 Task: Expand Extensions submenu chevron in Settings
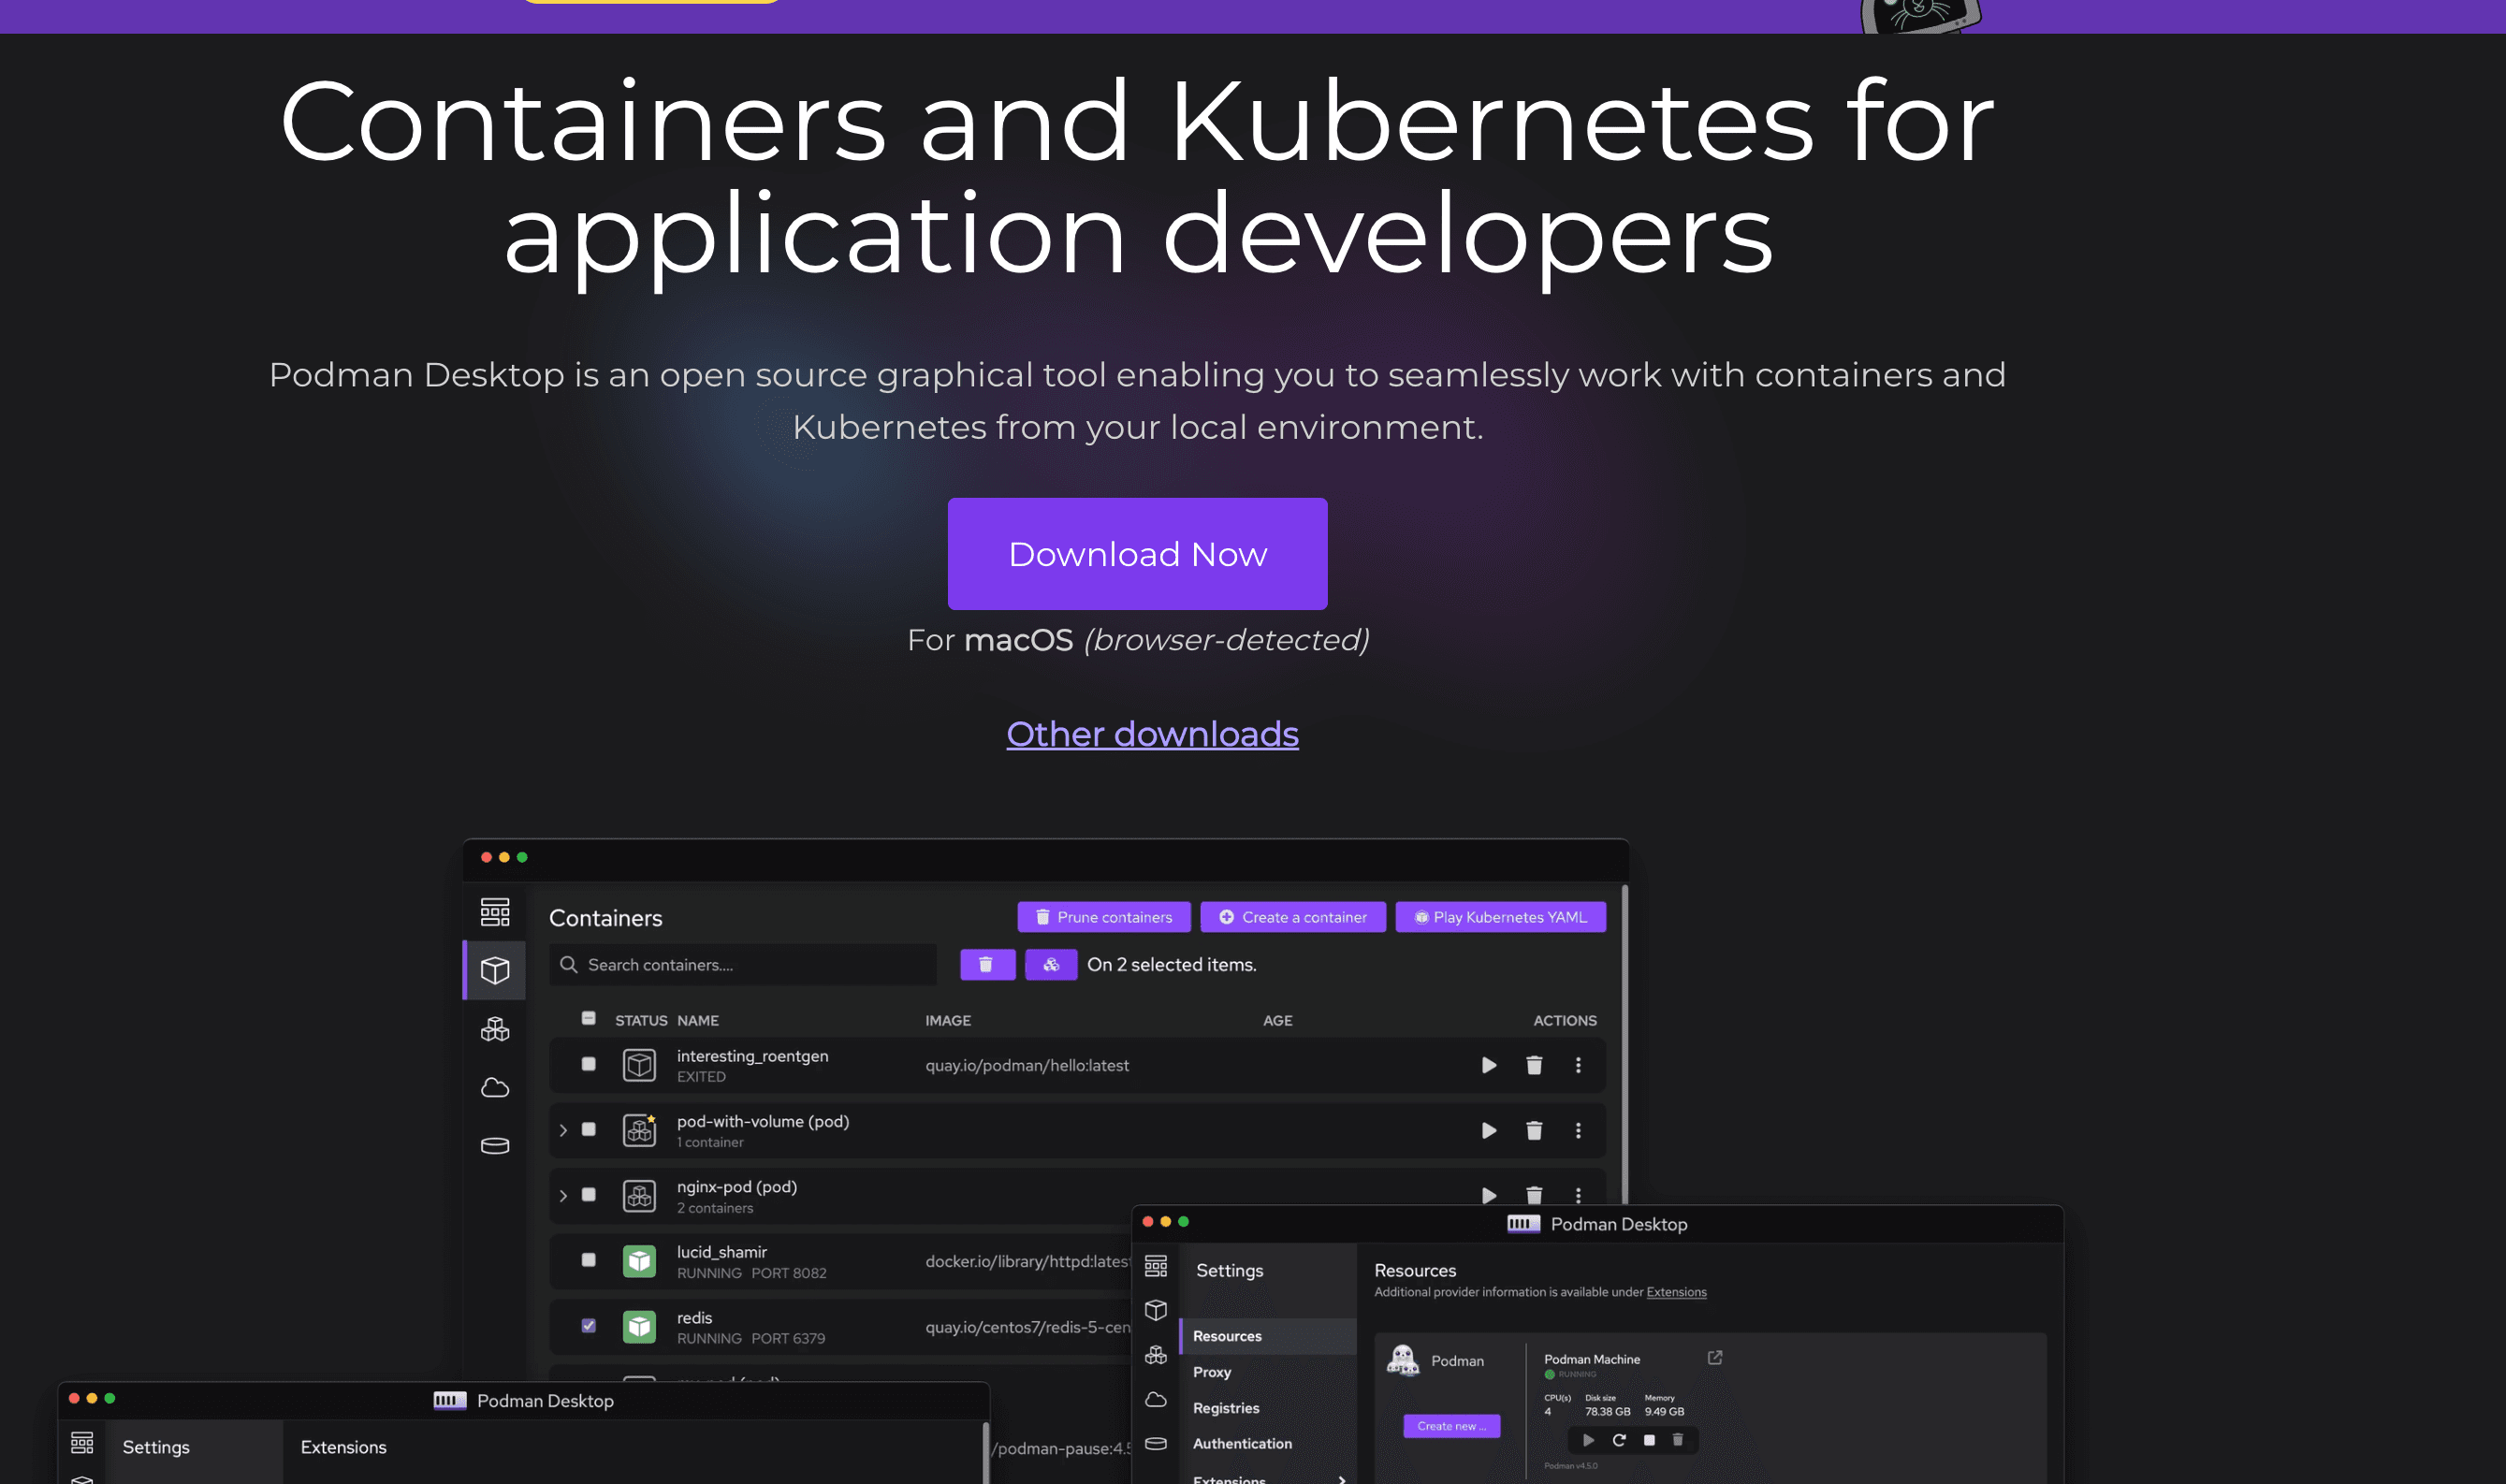(1342, 1479)
